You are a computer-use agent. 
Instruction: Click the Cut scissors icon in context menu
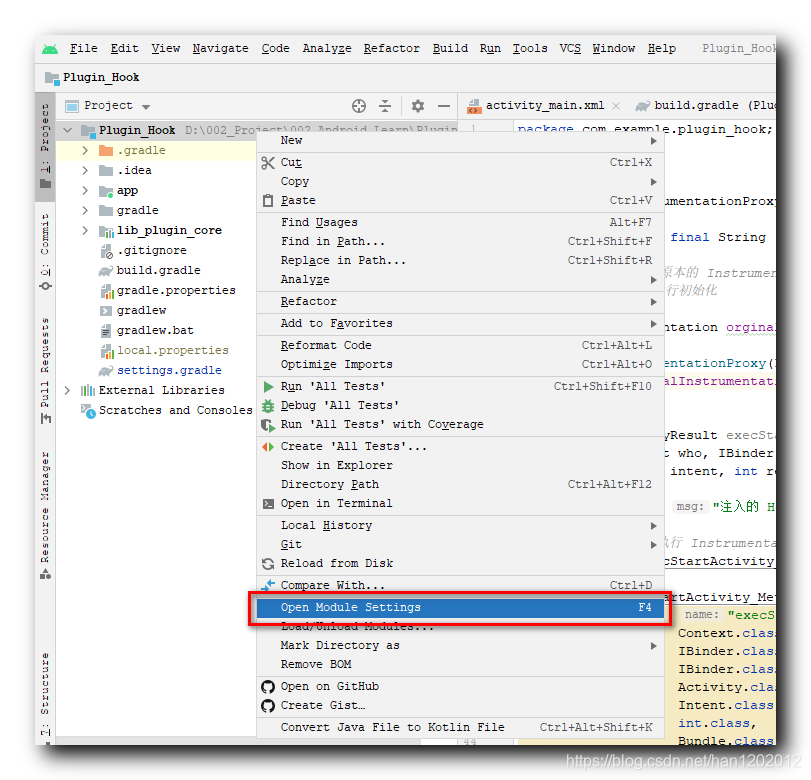pyautogui.click(x=268, y=163)
